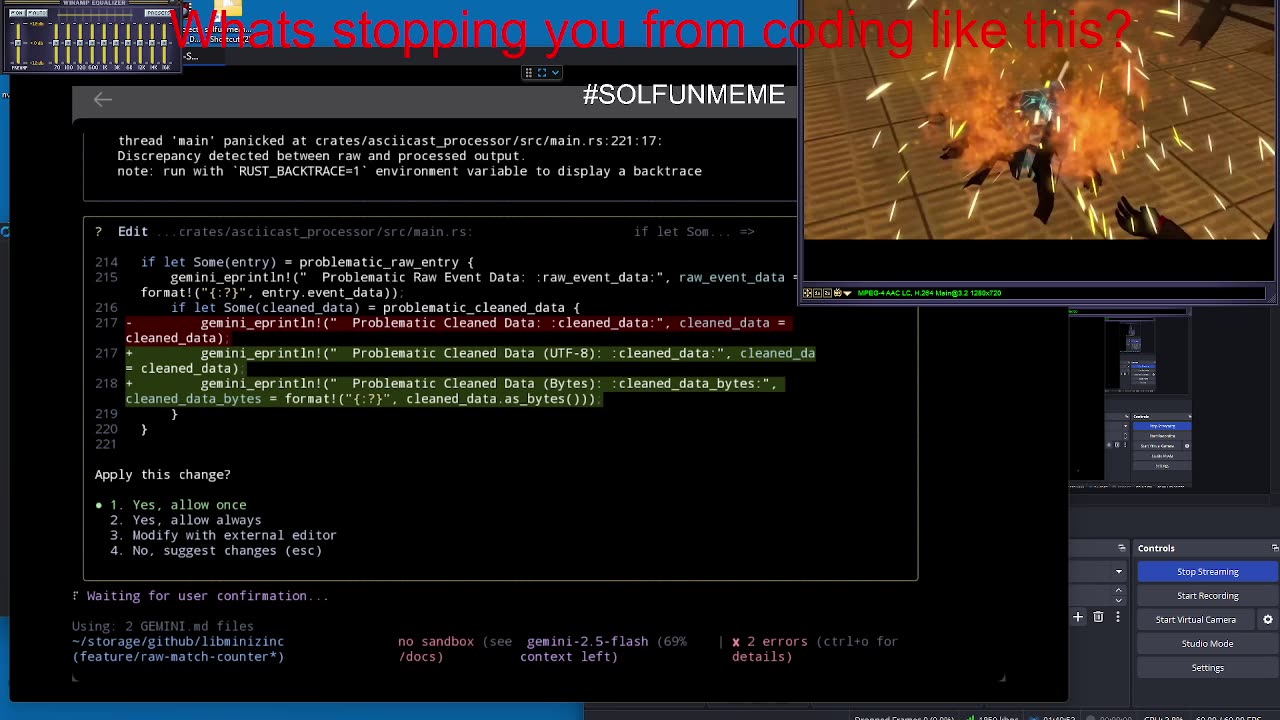Adjust the 70 Hz equalizer slider
This screenshot has width=1280, height=720.
56,43
